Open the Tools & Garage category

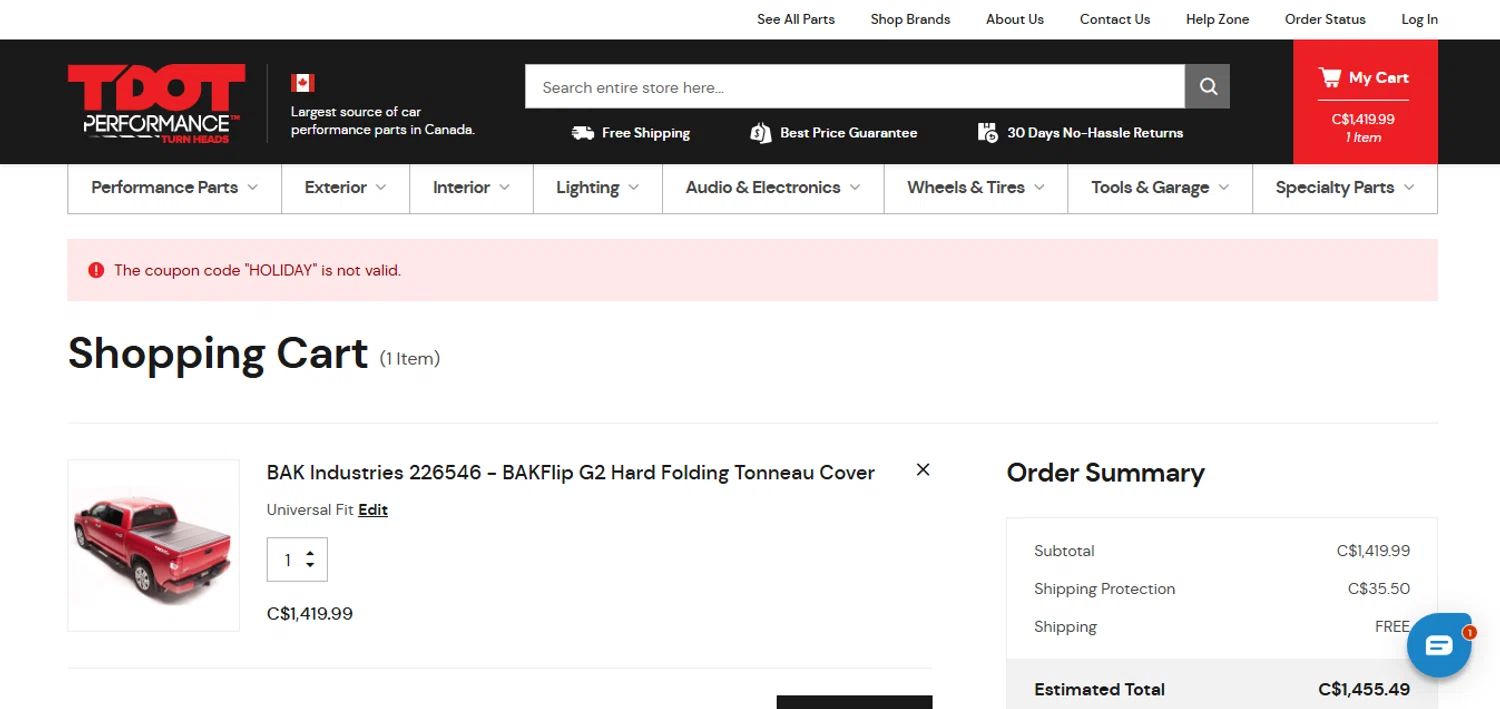tap(1150, 188)
